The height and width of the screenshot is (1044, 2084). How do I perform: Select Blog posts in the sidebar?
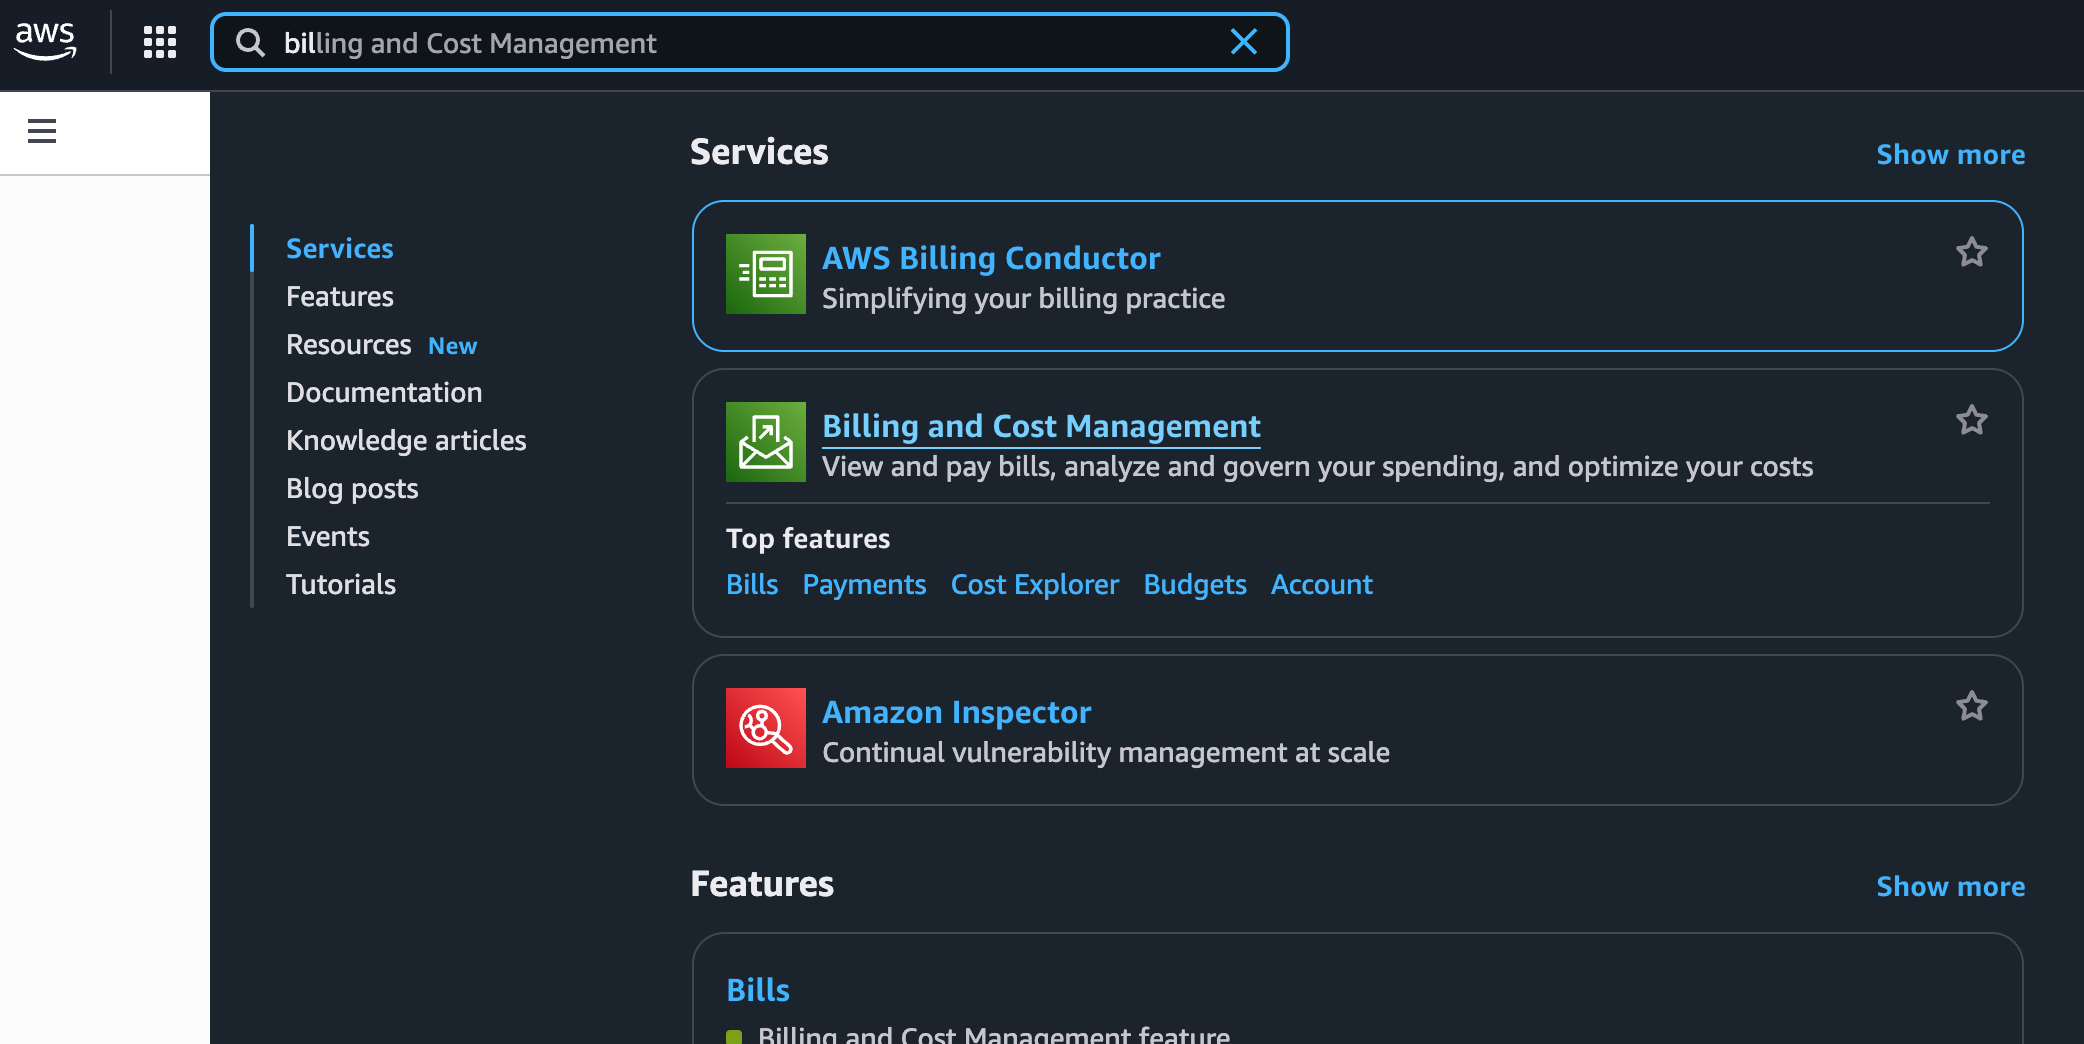pos(352,488)
